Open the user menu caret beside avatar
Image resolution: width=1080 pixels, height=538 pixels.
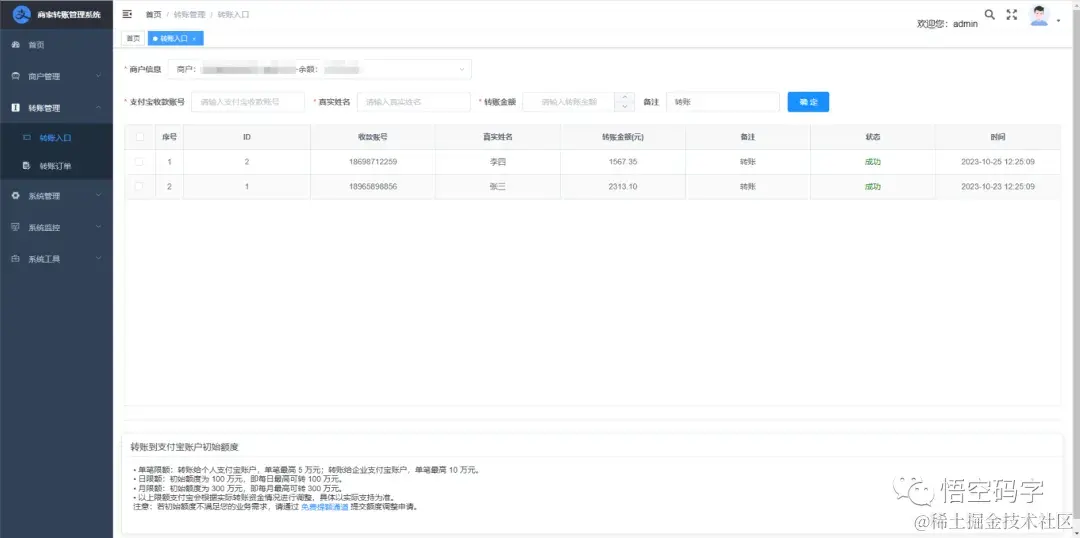[x=1059, y=21]
